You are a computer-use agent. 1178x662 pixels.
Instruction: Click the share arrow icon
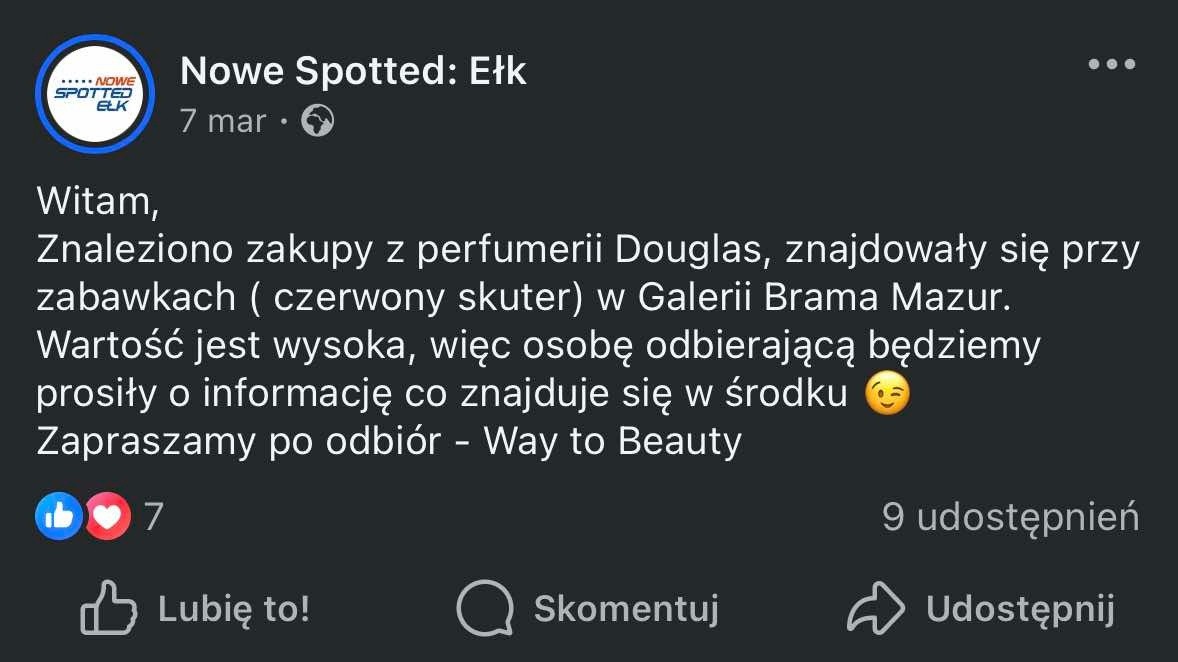click(x=875, y=608)
